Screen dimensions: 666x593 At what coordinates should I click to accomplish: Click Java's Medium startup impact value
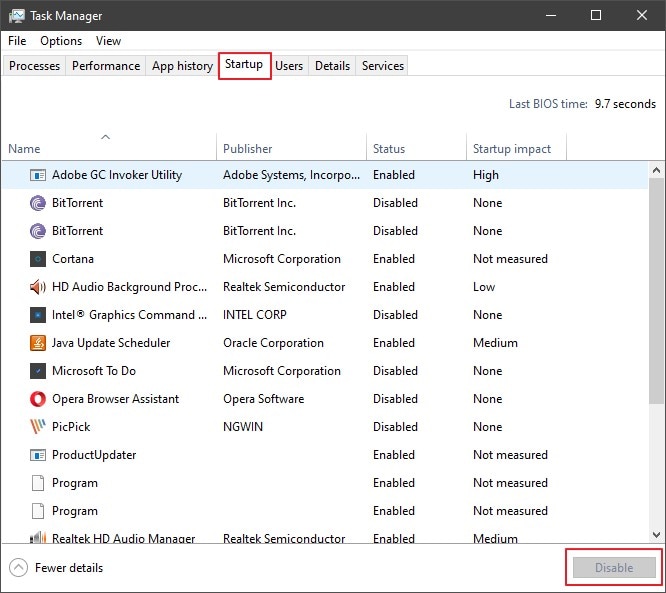(495, 343)
